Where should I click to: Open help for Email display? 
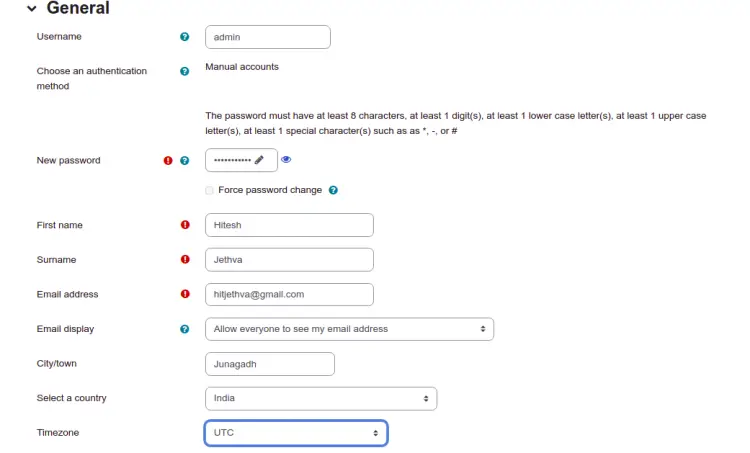[x=185, y=329]
